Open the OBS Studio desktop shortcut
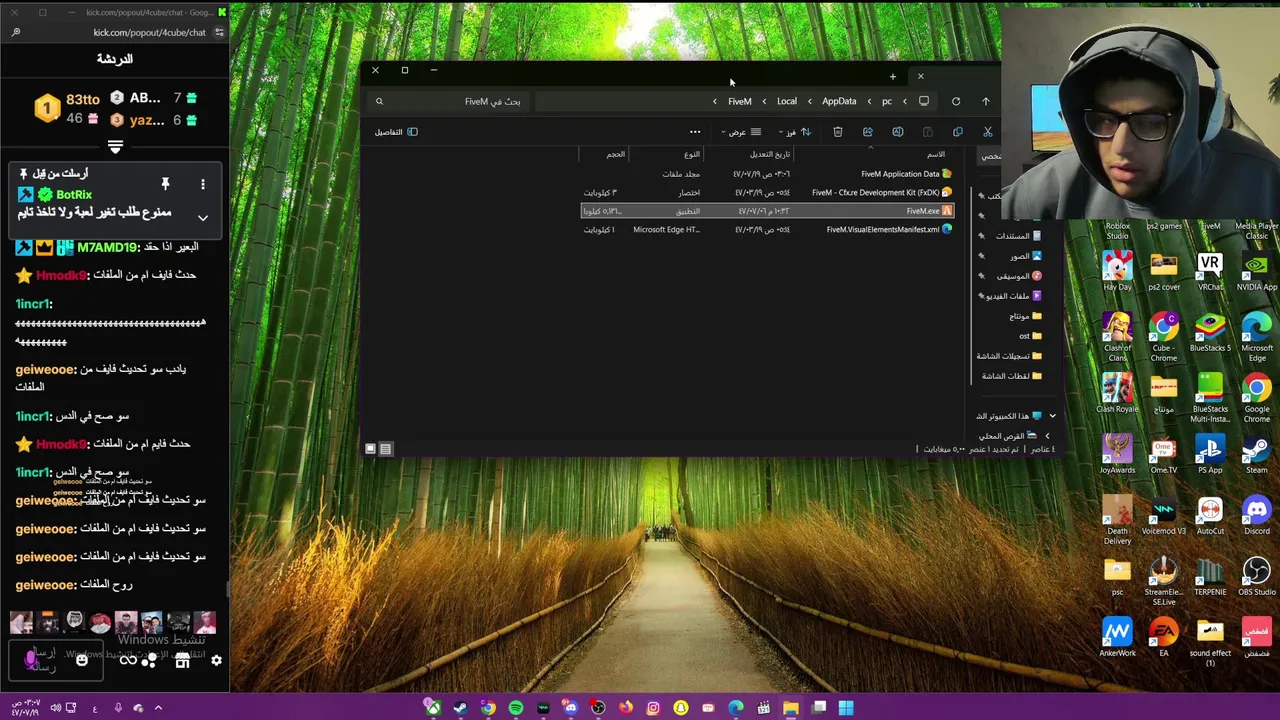 click(1257, 578)
